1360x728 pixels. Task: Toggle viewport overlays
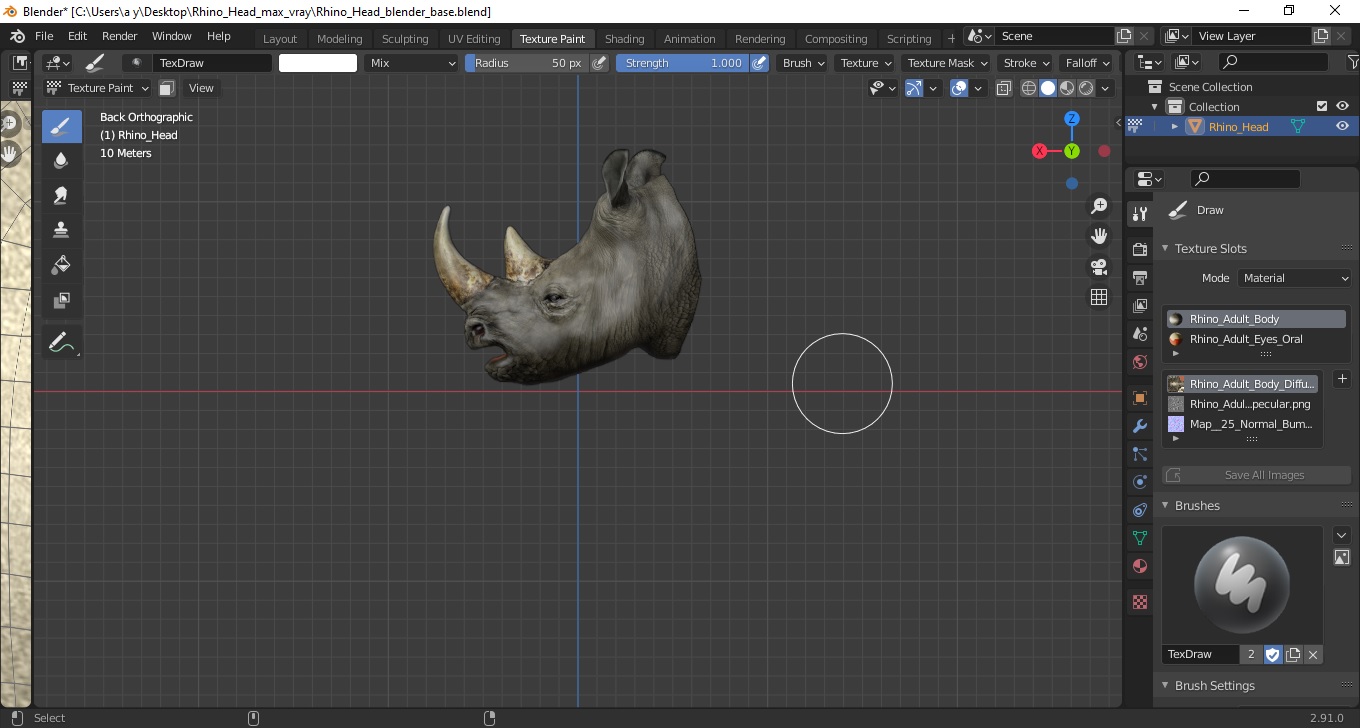(959, 88)
